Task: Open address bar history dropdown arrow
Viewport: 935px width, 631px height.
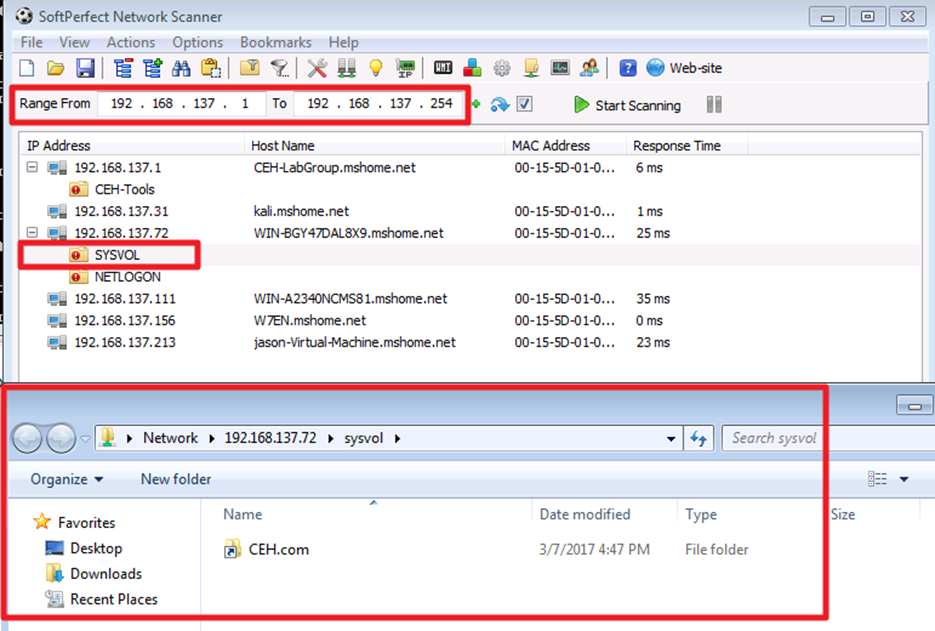Action: (x=671, y=439)
